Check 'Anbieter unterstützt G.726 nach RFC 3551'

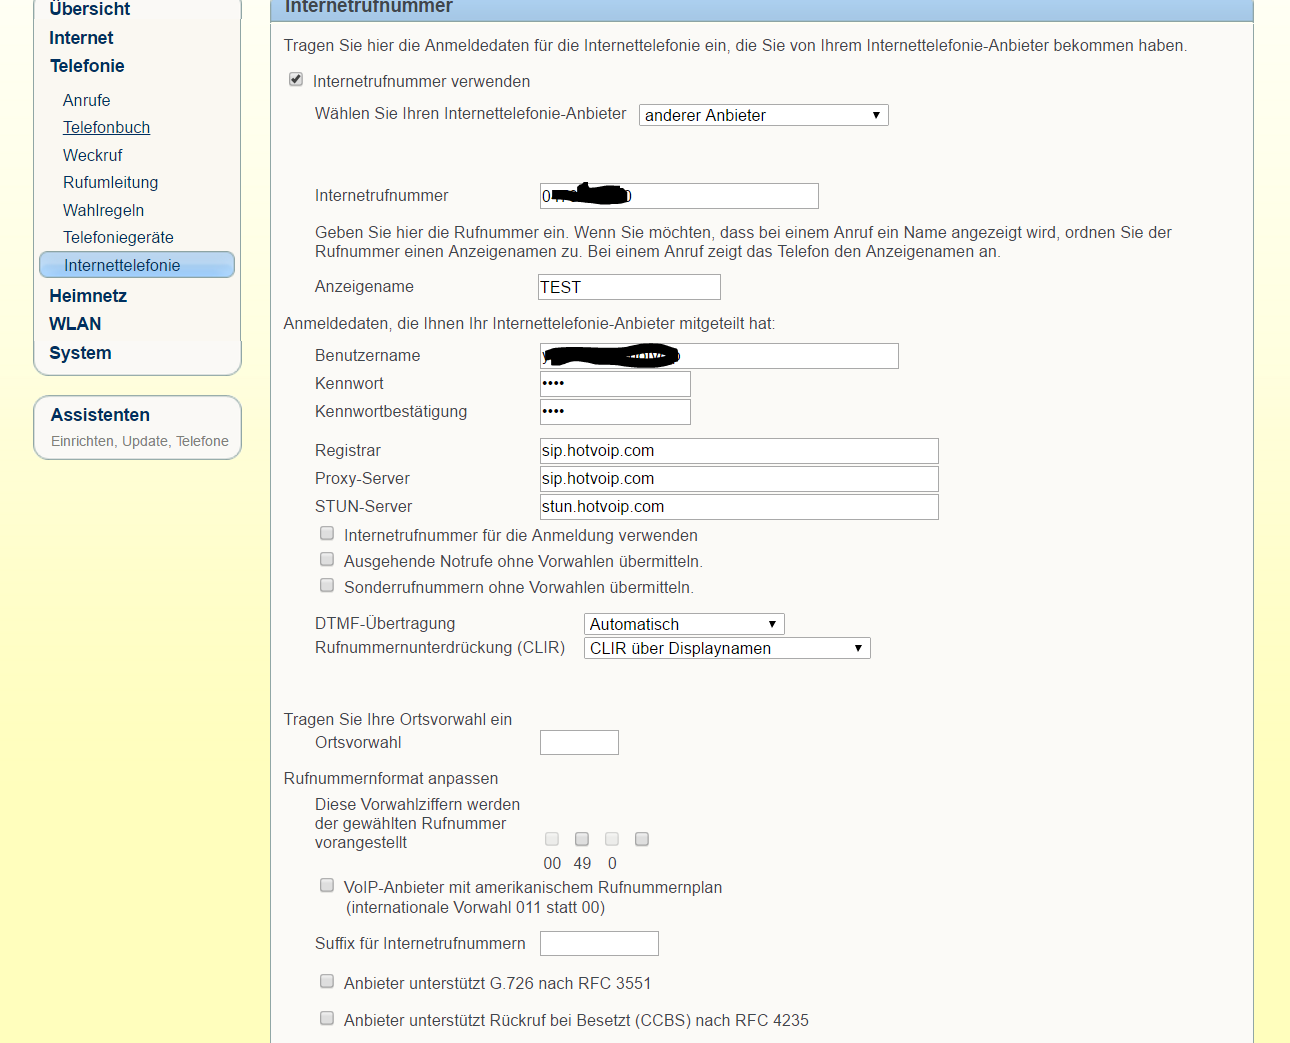point(327,982)
